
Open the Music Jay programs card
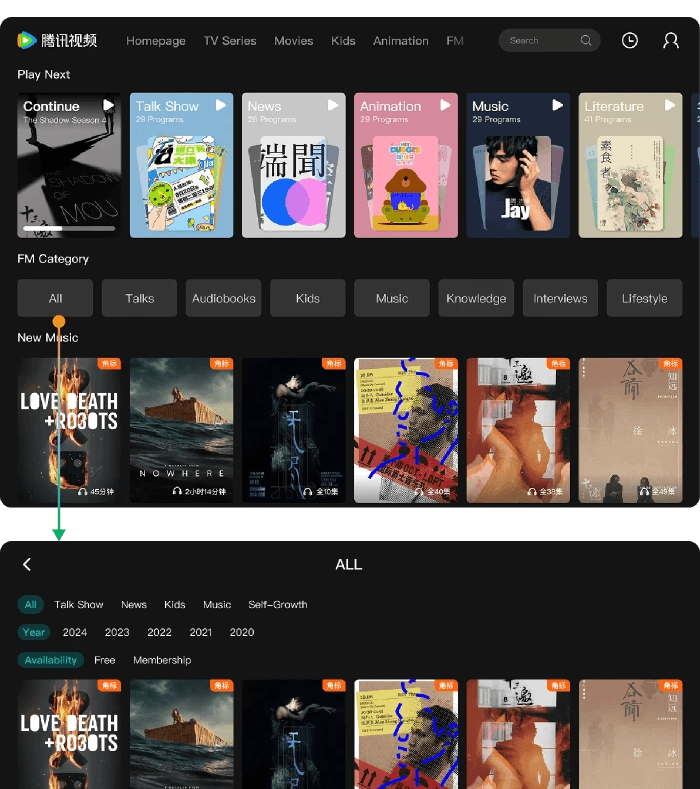[518, 165]
